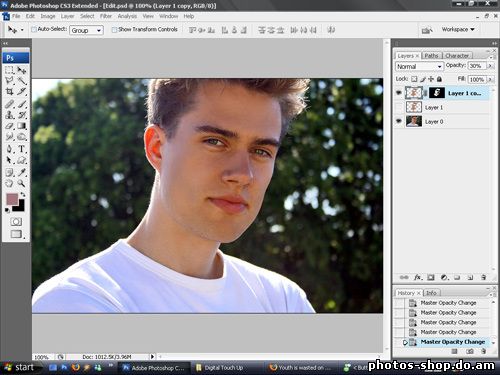Click the background color swatch
Image resolution: width=500 pixels, height=375 pixels.
pyautogui.click(x=21, y=207)
